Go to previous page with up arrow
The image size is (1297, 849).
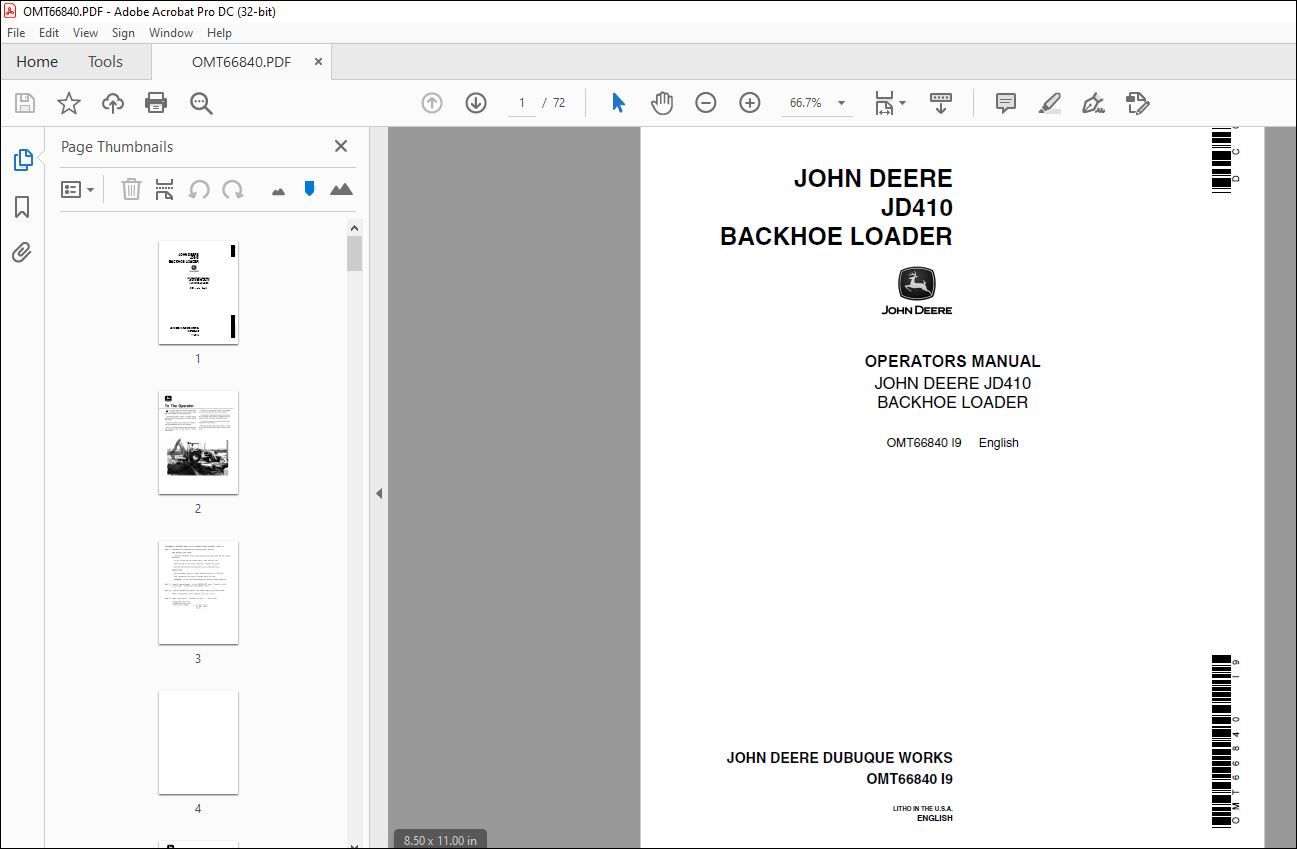tap(432, 103)
